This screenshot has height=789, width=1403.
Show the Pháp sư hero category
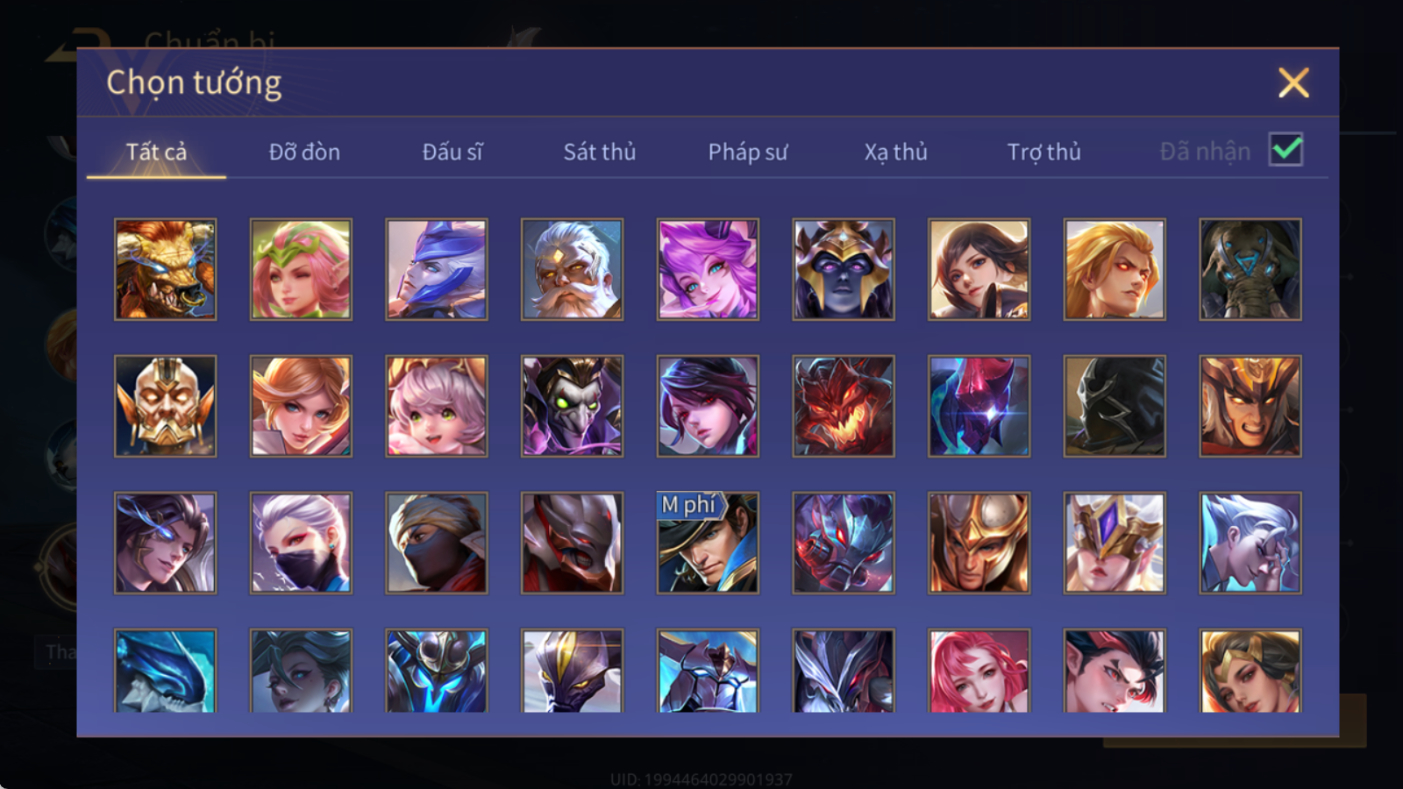click(x=748, y=152)
